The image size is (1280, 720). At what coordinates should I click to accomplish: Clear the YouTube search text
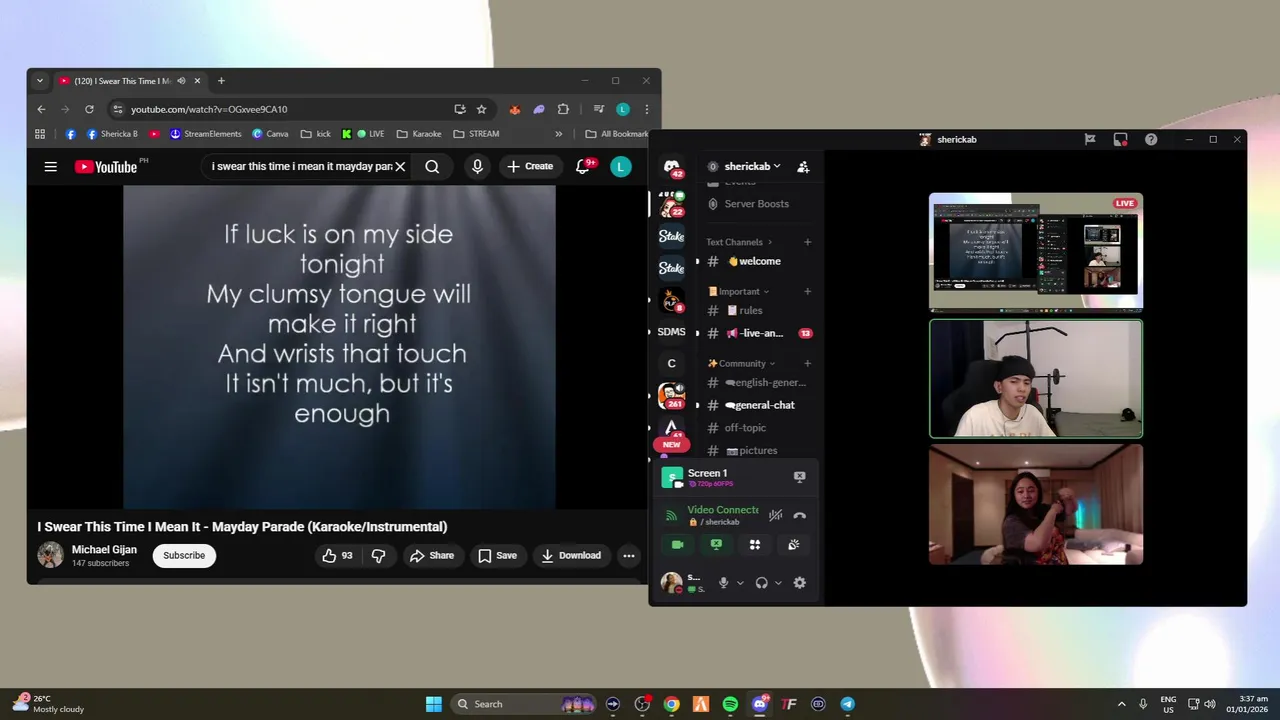click(400, 167)
